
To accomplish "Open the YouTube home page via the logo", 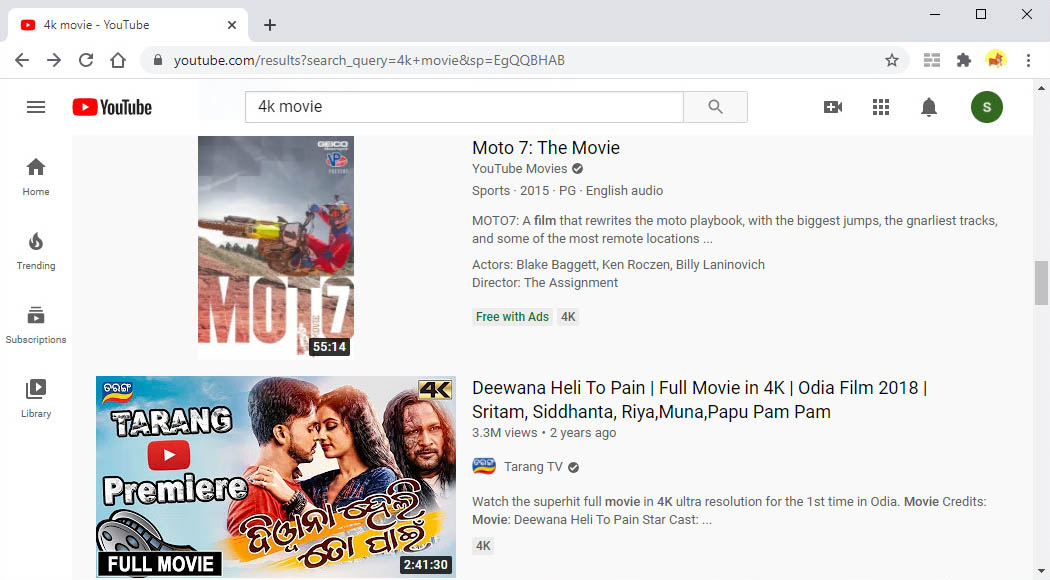I will click(x=111, y=107).
